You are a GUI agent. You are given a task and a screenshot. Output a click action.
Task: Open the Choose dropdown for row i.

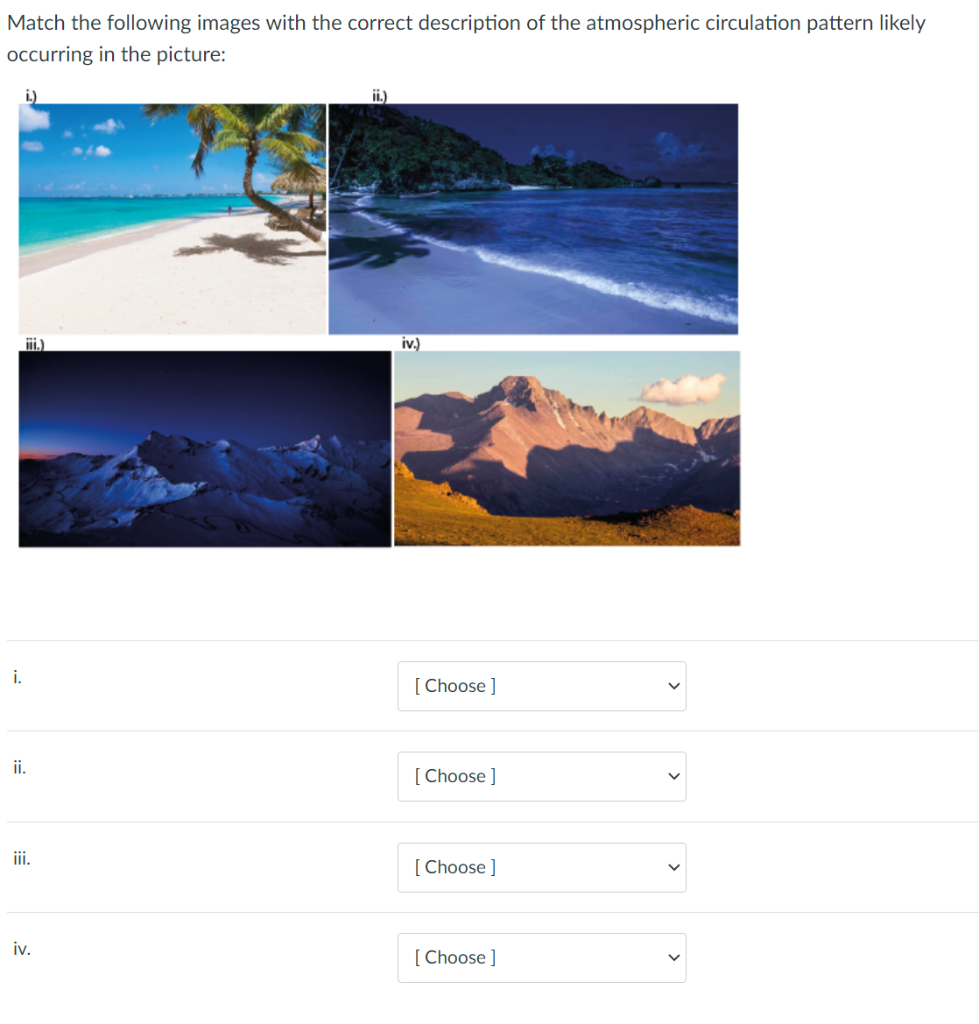(x=541, y=686)
